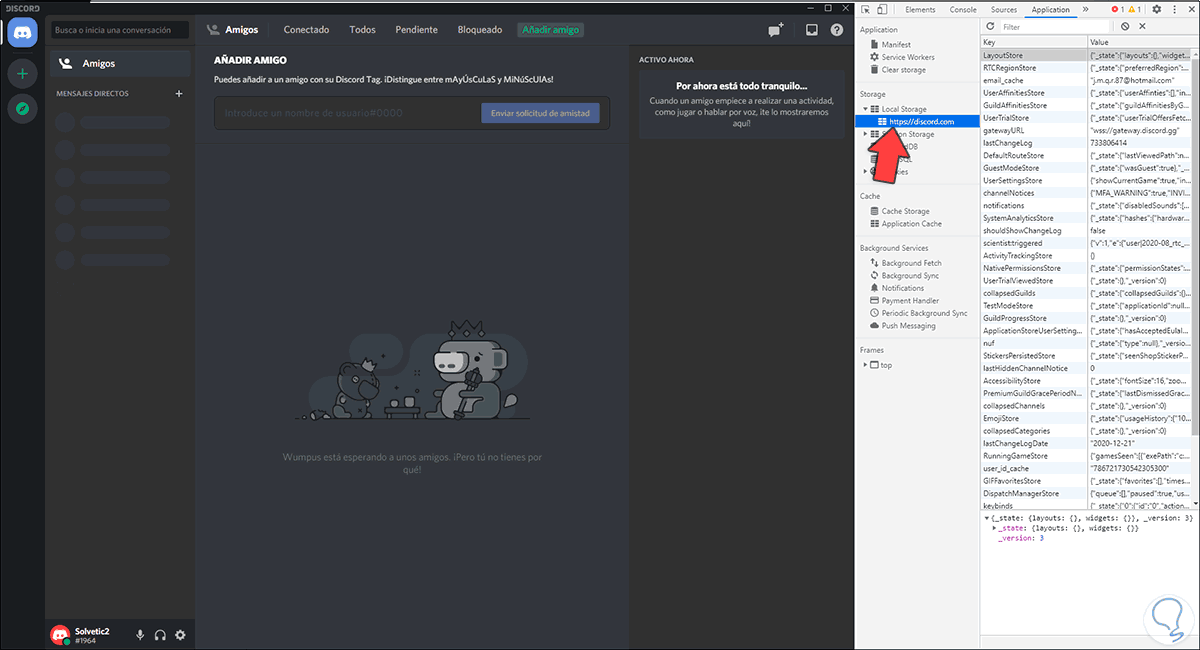Click the DevTools storage Filter field

click(x=1055, y=27)
